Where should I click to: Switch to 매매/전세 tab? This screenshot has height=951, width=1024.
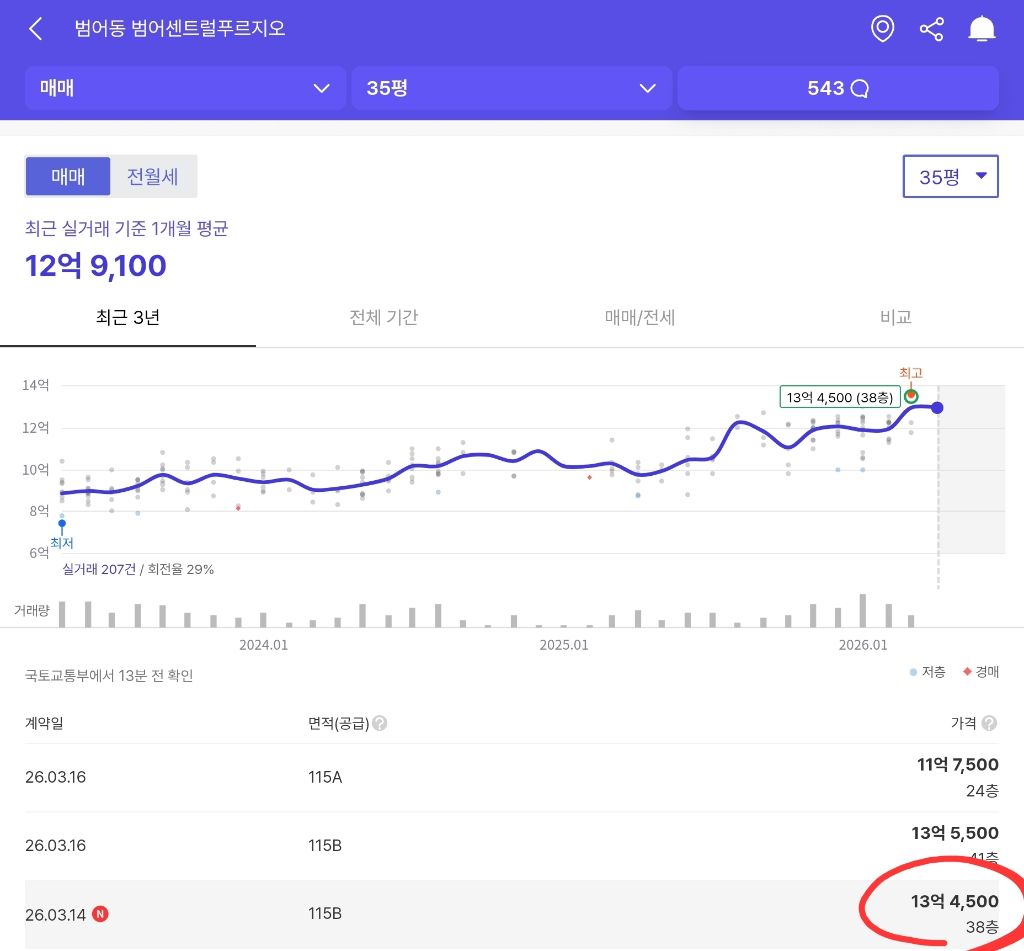[x=639, y=317]
